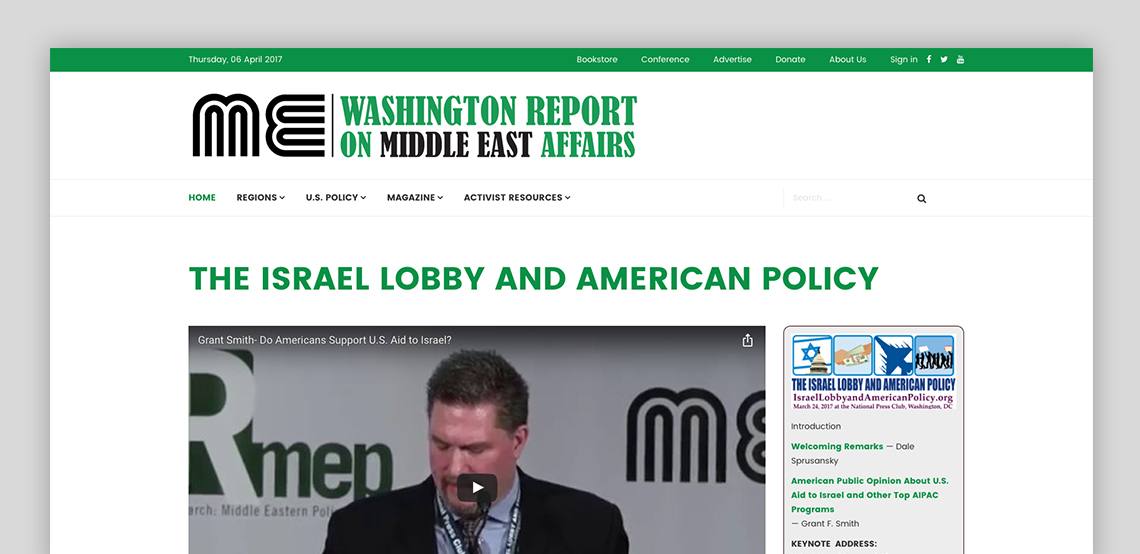Expand the Magazine dropdown menu
The width and height of the screenshot is (1140, 554).
[x=414, y=198]
